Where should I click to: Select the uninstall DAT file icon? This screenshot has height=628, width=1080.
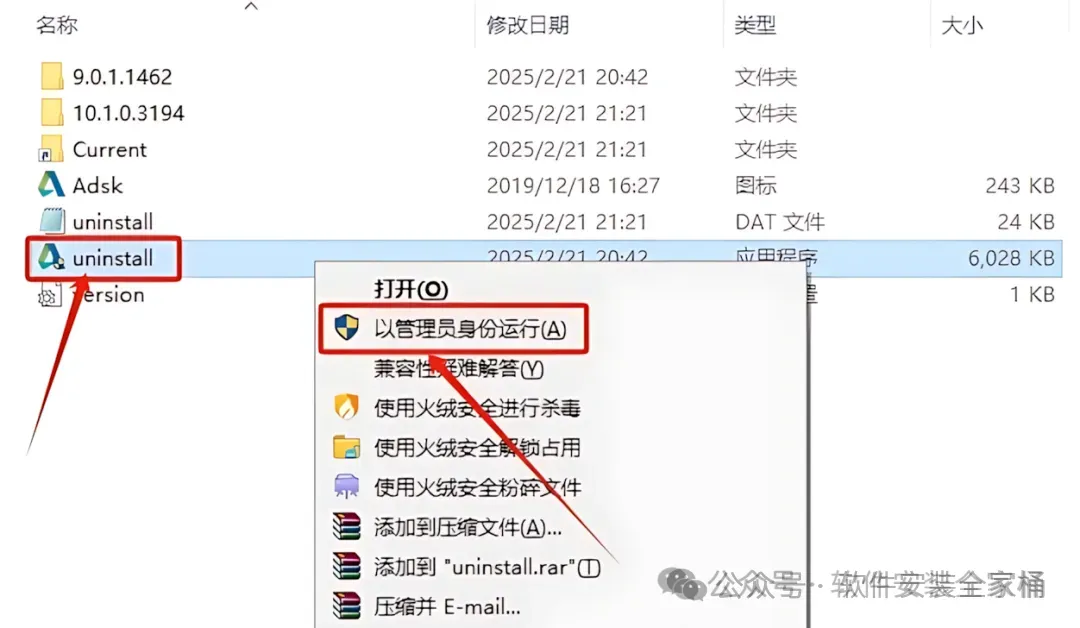52,222
